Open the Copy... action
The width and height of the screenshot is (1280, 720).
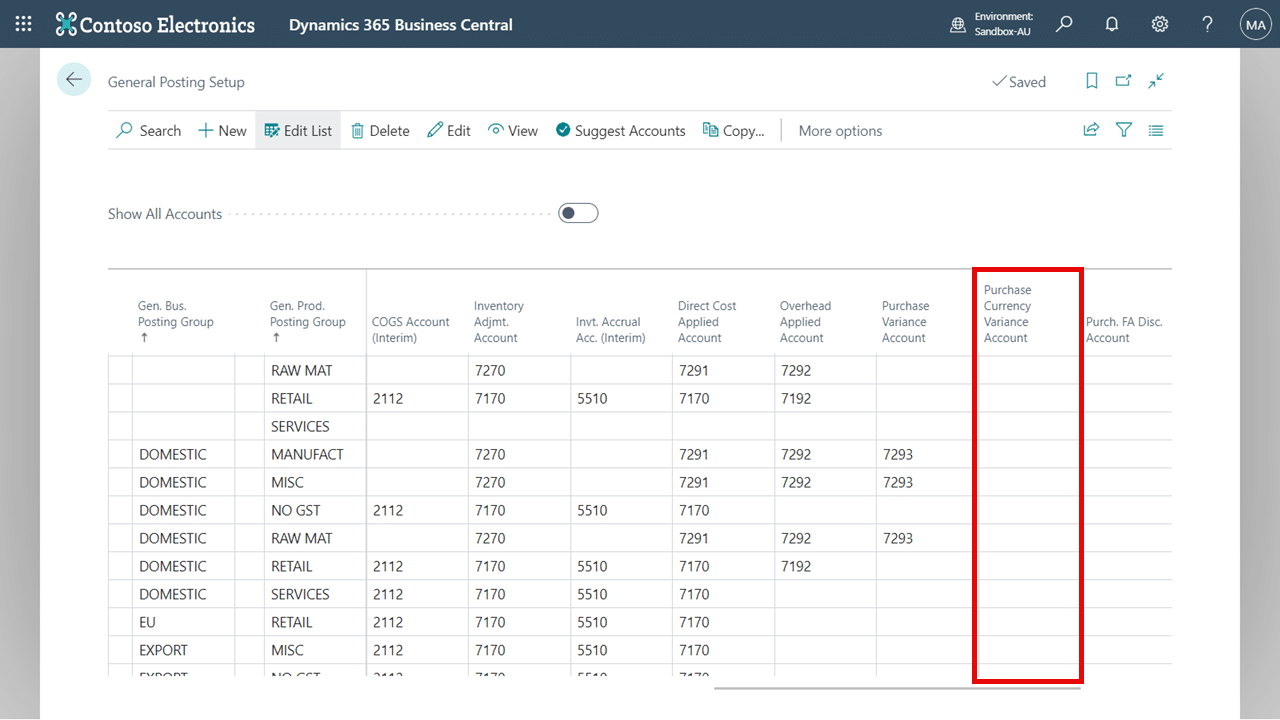pyautogui.click(x=734, y=130)
